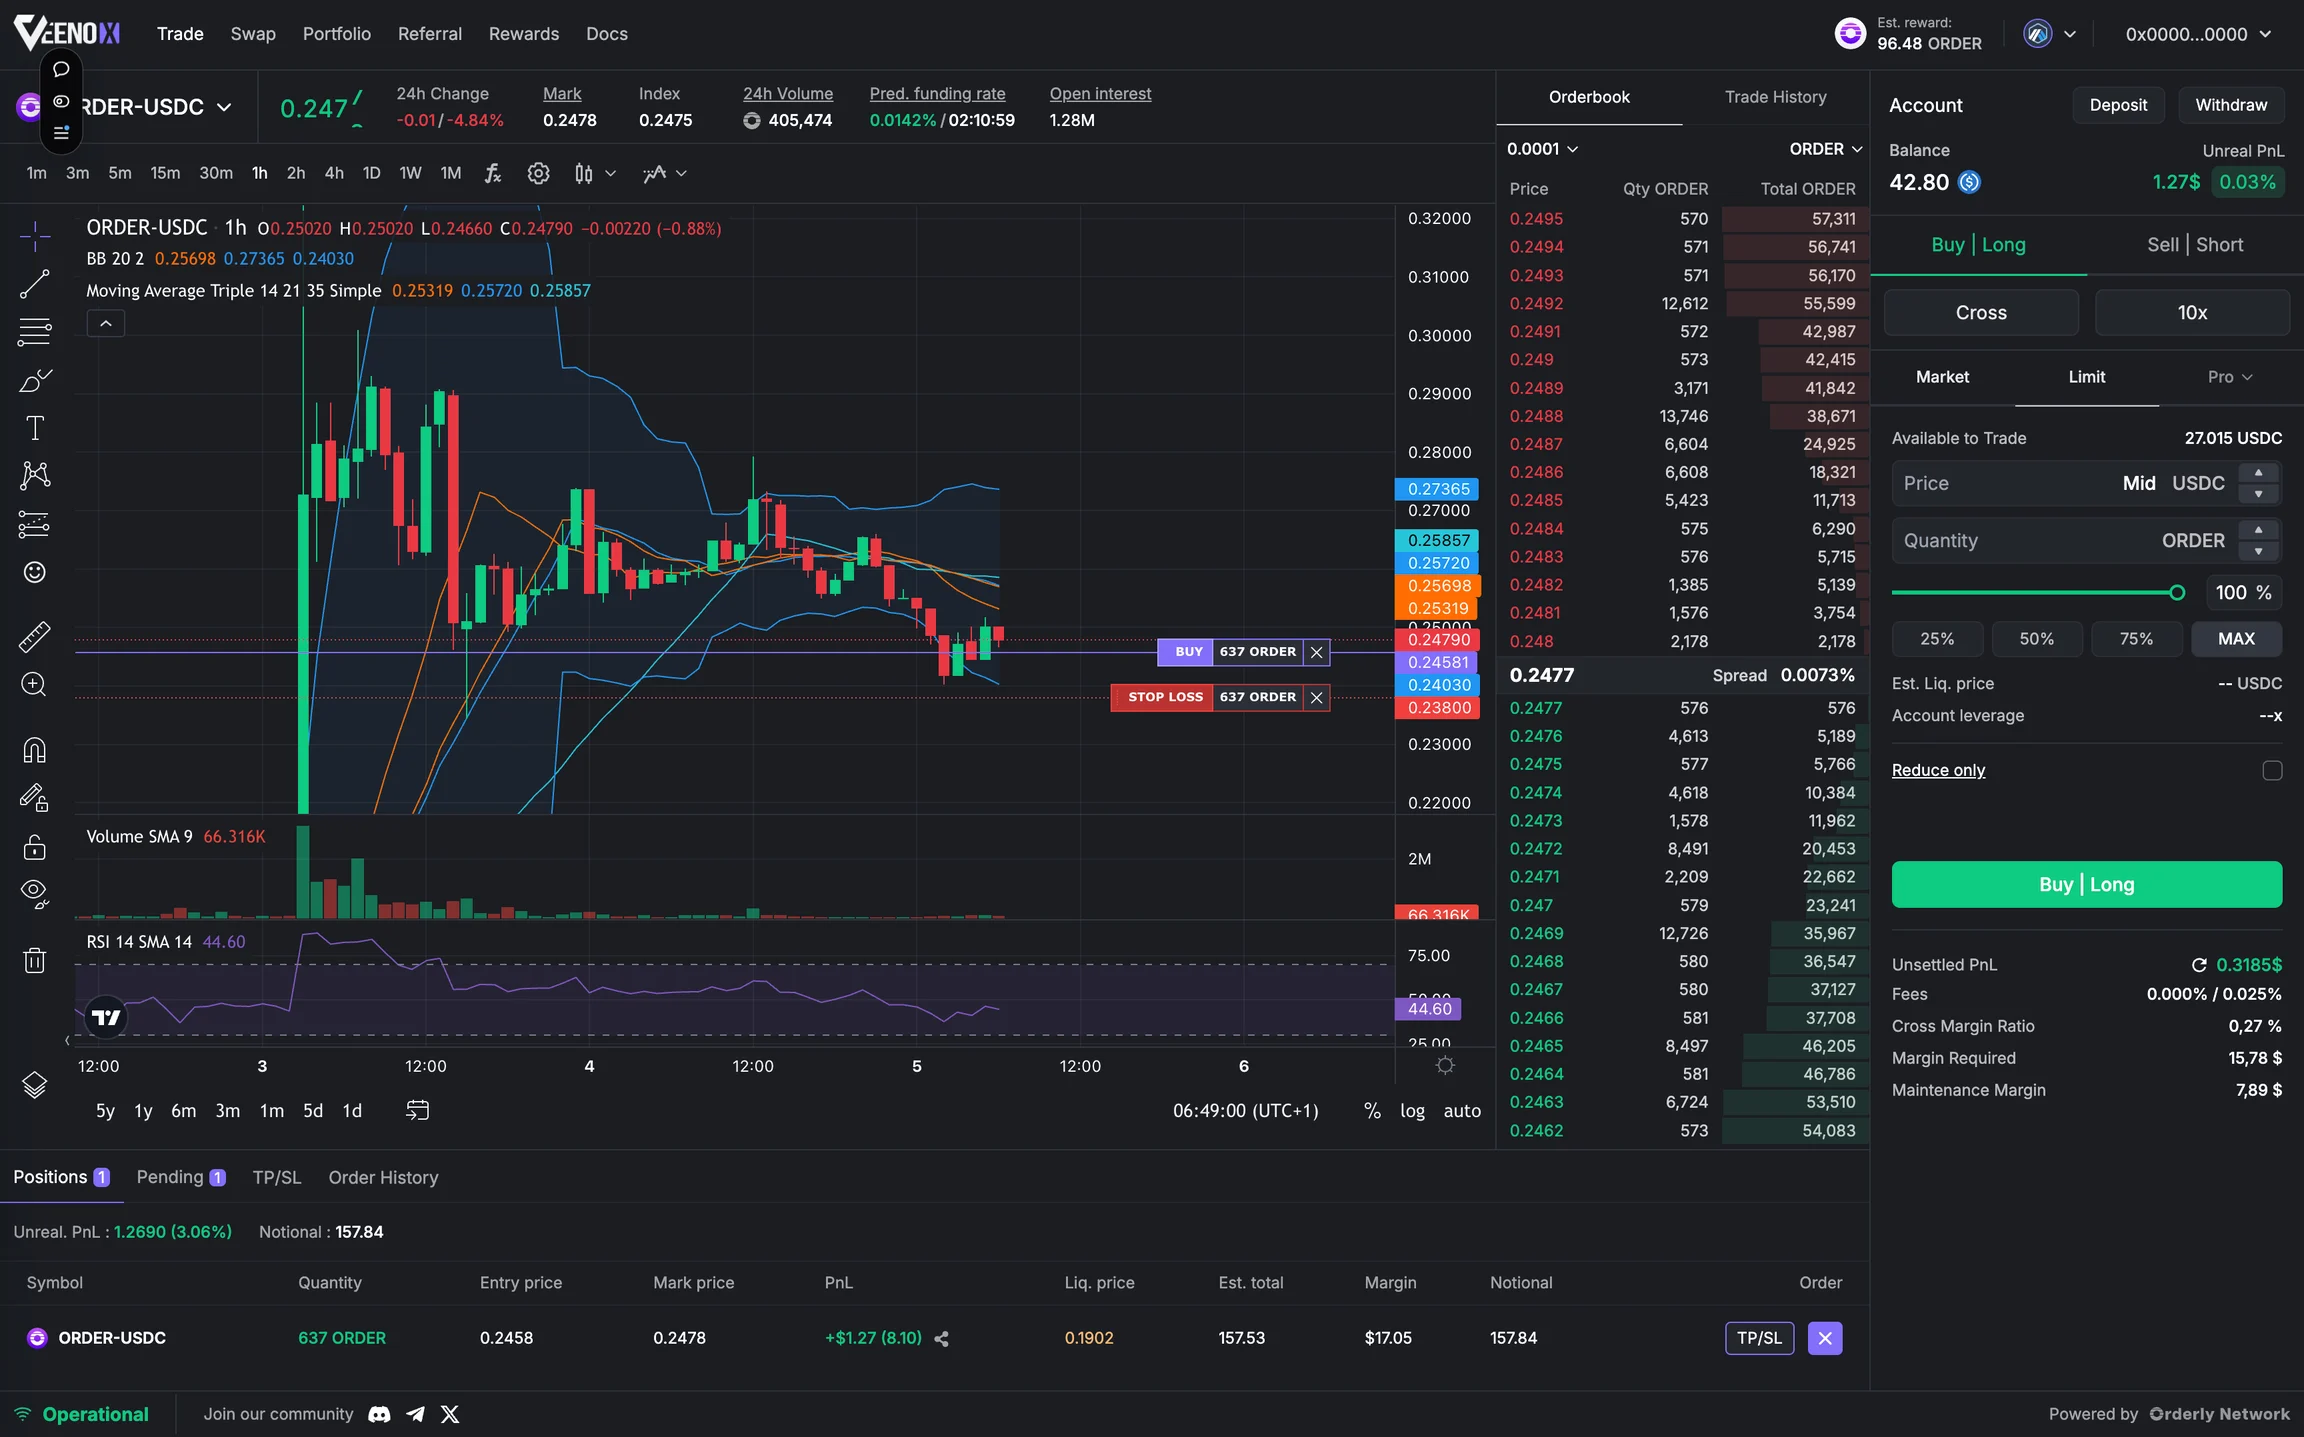Open the Pro order types dropdown
The width and height of the screenshot is (2304, 1437).
point(2230,377)
